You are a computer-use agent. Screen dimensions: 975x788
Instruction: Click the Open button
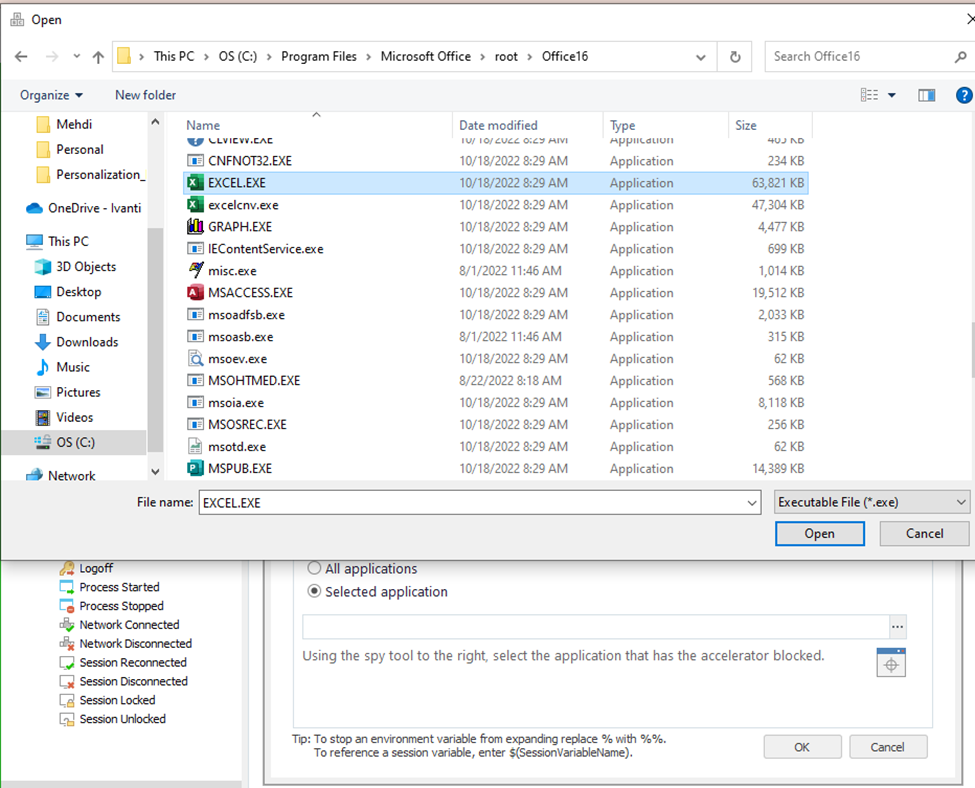[x=819, y=533]
